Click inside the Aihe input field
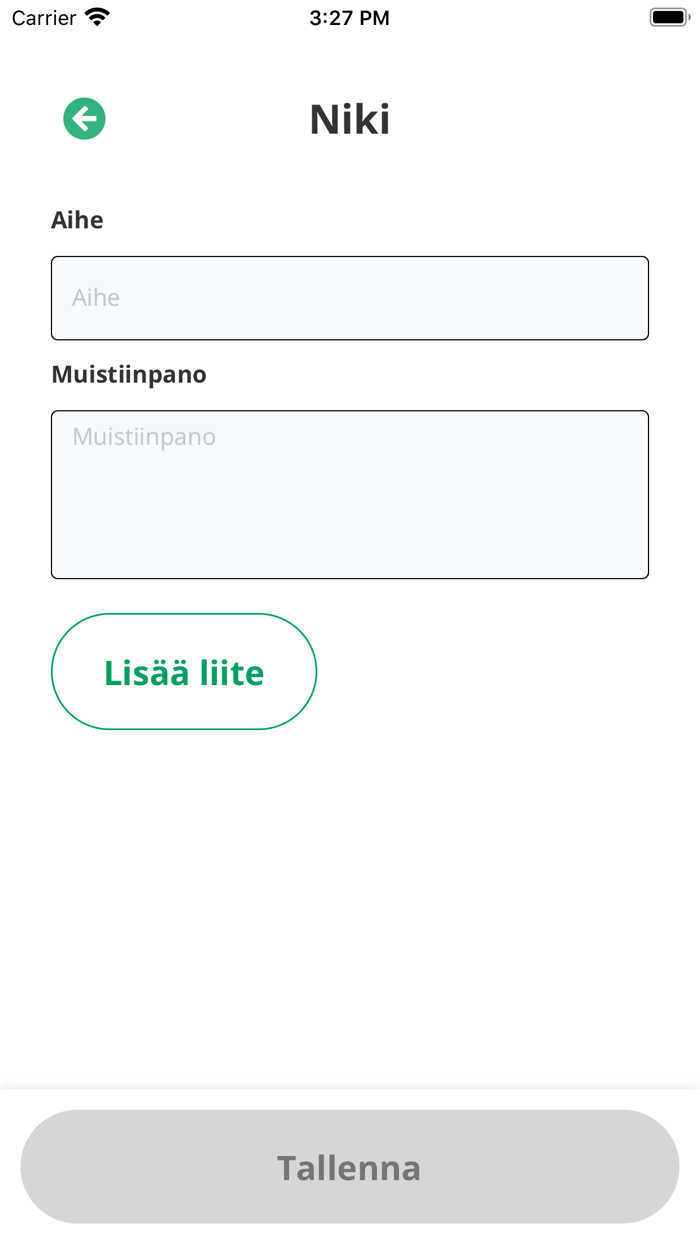700x1244 pixels. (349, 297)
